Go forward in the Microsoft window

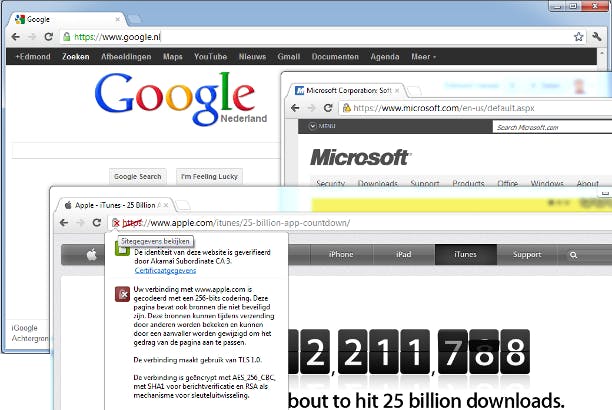[x=311, y=108]
